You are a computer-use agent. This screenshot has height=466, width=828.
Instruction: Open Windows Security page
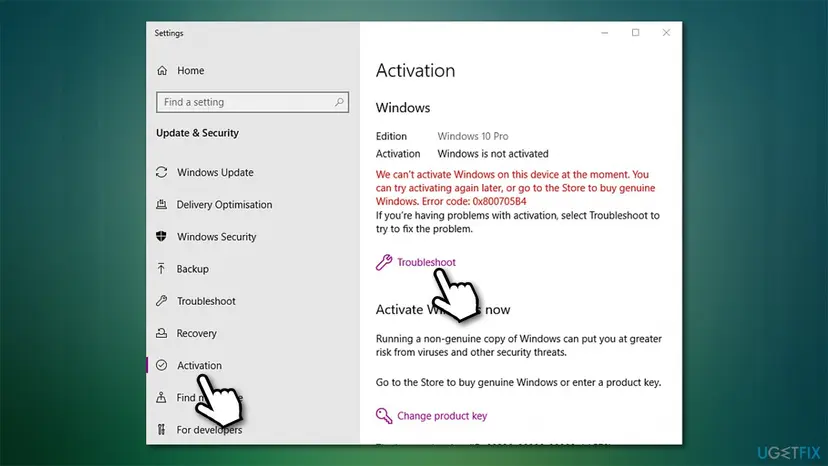217,237
